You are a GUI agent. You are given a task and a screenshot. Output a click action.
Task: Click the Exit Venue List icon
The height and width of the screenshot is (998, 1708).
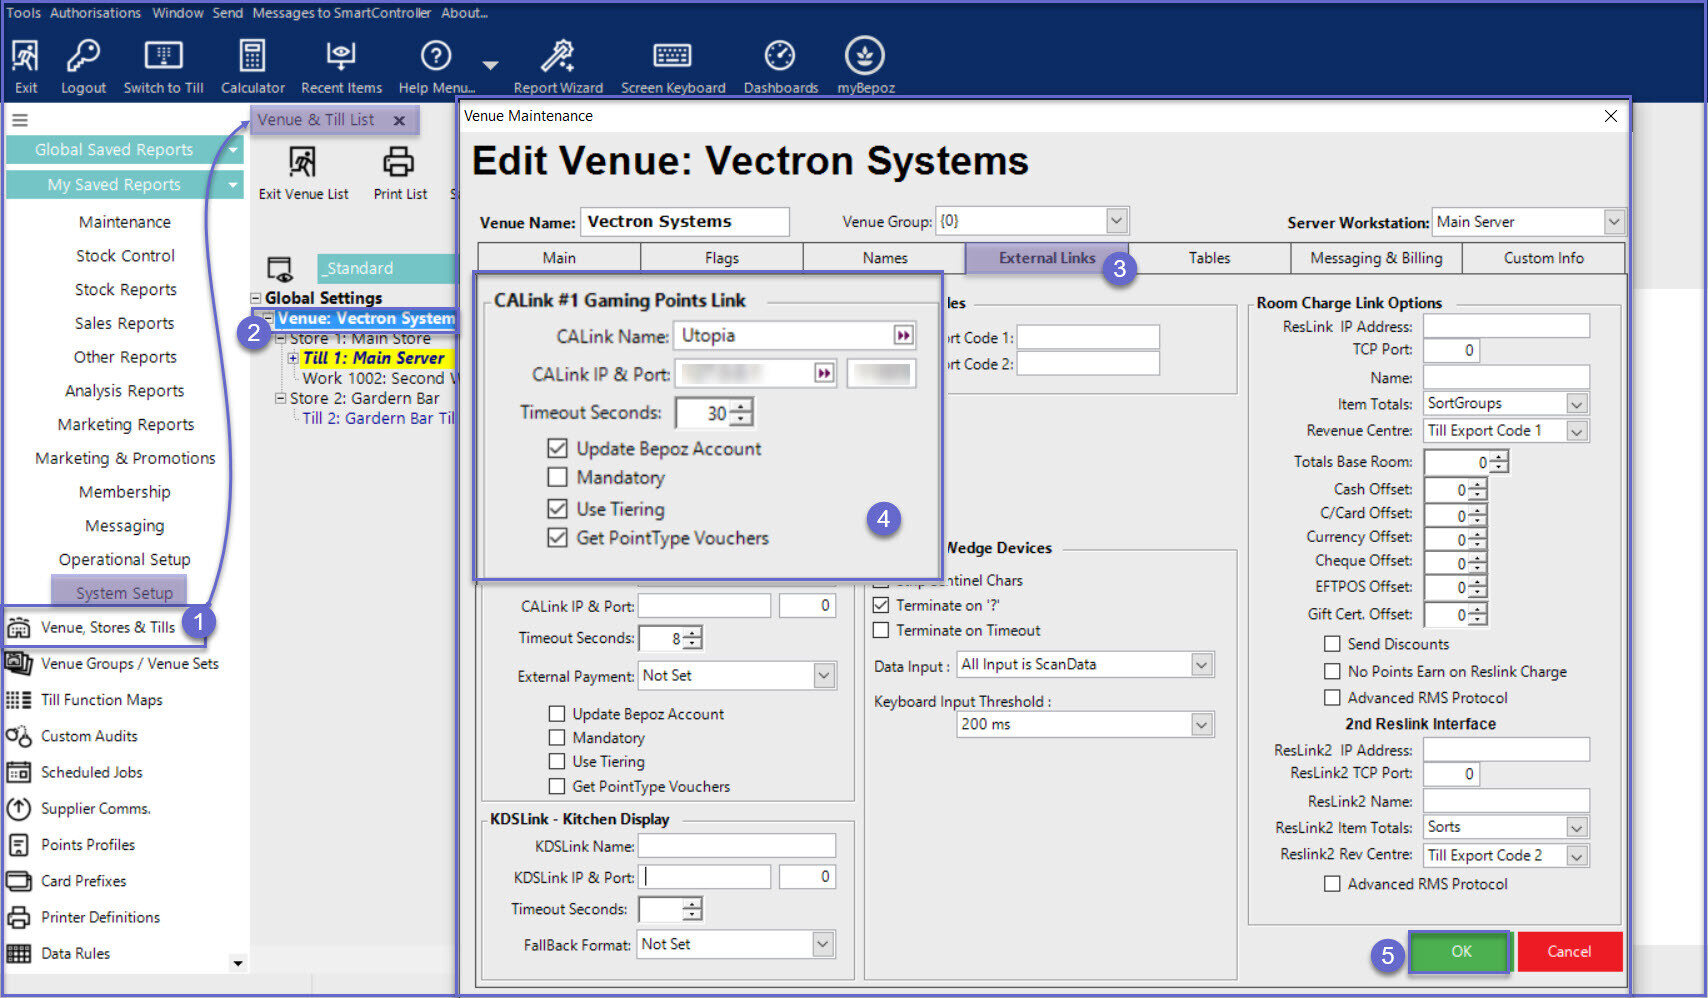pyautogui.click(x=302, y=162)
